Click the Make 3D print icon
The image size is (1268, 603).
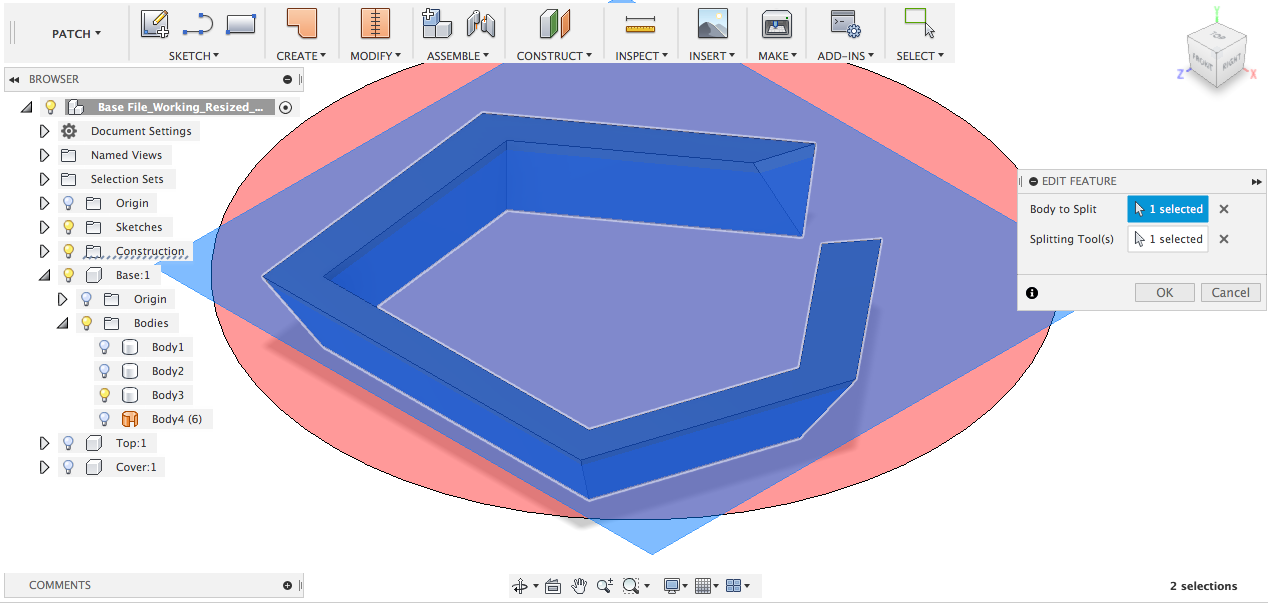777,24
